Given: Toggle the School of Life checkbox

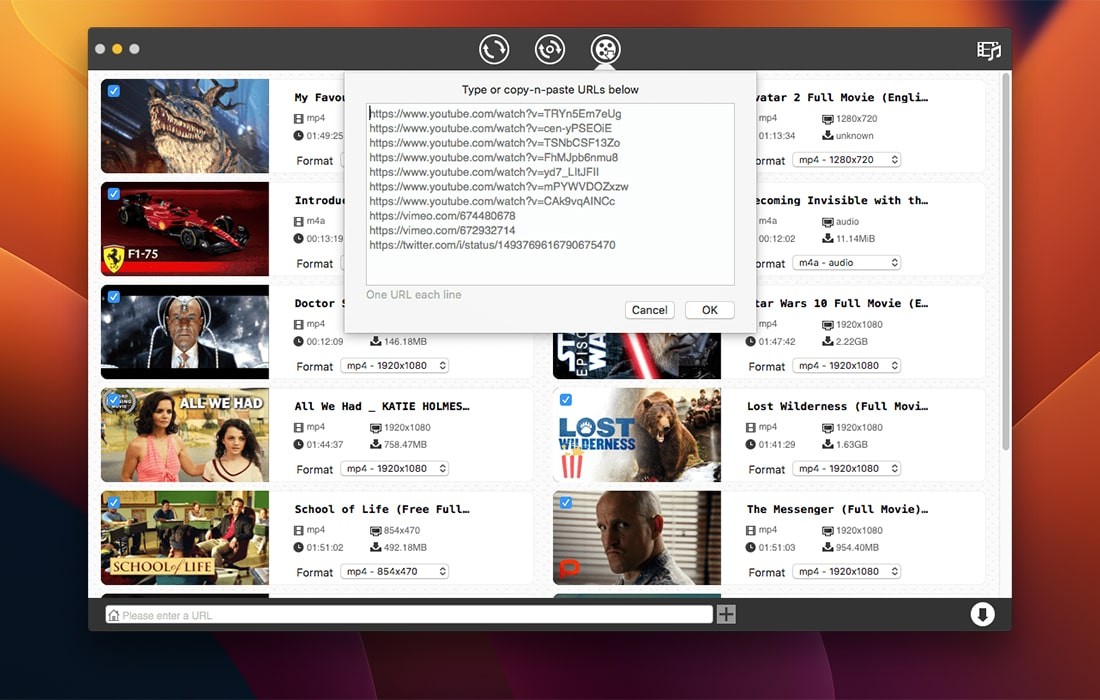Looking at the screenshot, I should pos(114,501).
